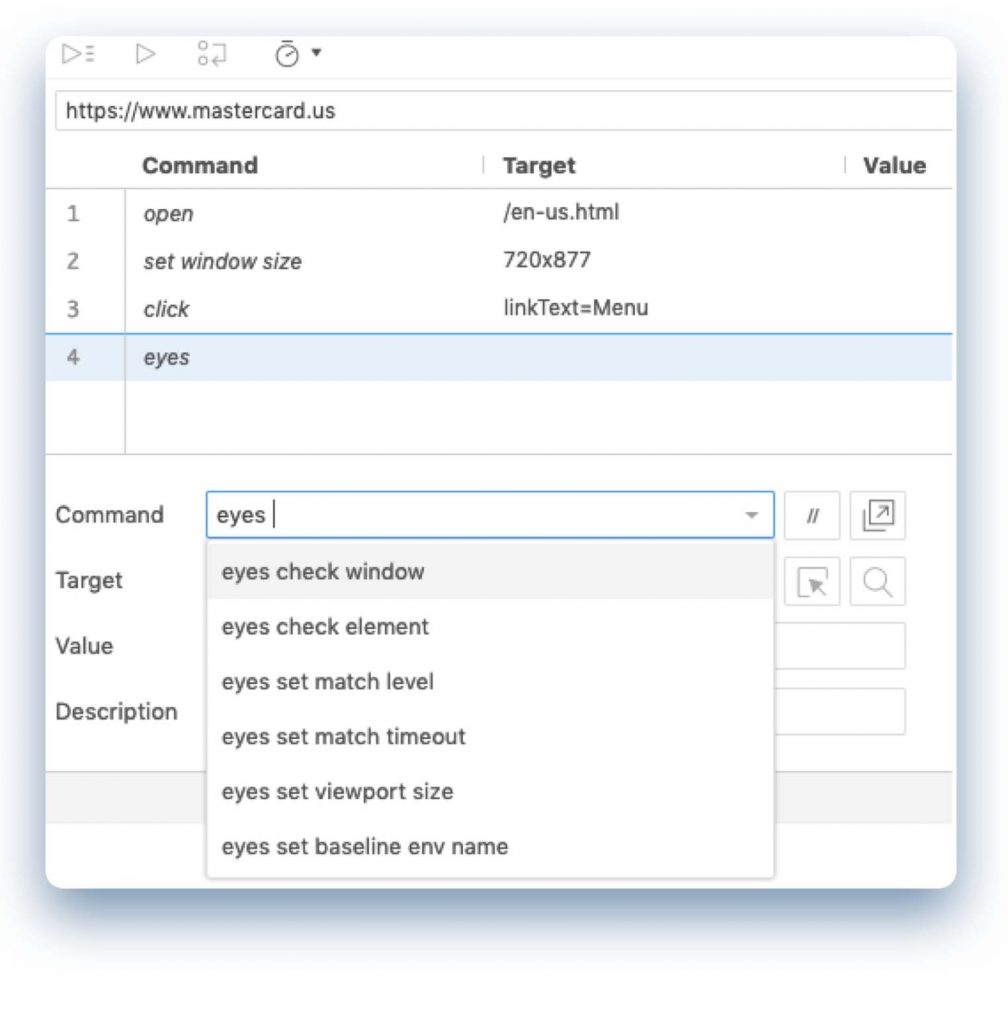The height and width of the screenshot is (1024, 1008).
Task: Click the step over command icon
Action: 211,54
